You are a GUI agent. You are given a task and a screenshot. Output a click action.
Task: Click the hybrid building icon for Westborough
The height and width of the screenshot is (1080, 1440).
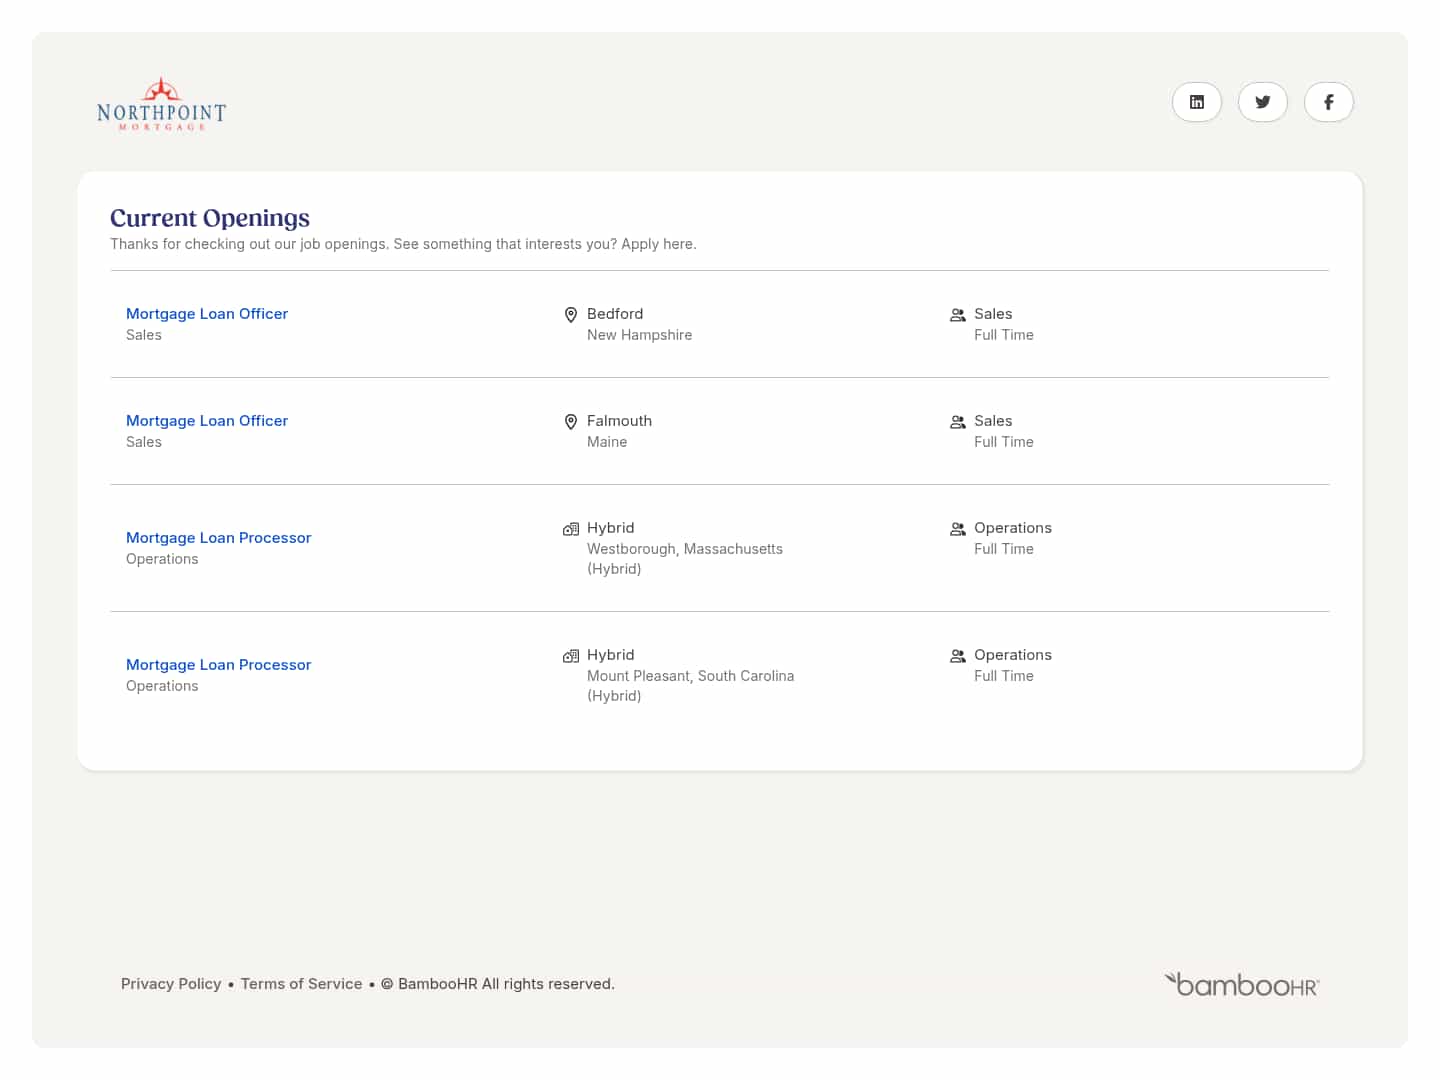click(x=571, y=529)
